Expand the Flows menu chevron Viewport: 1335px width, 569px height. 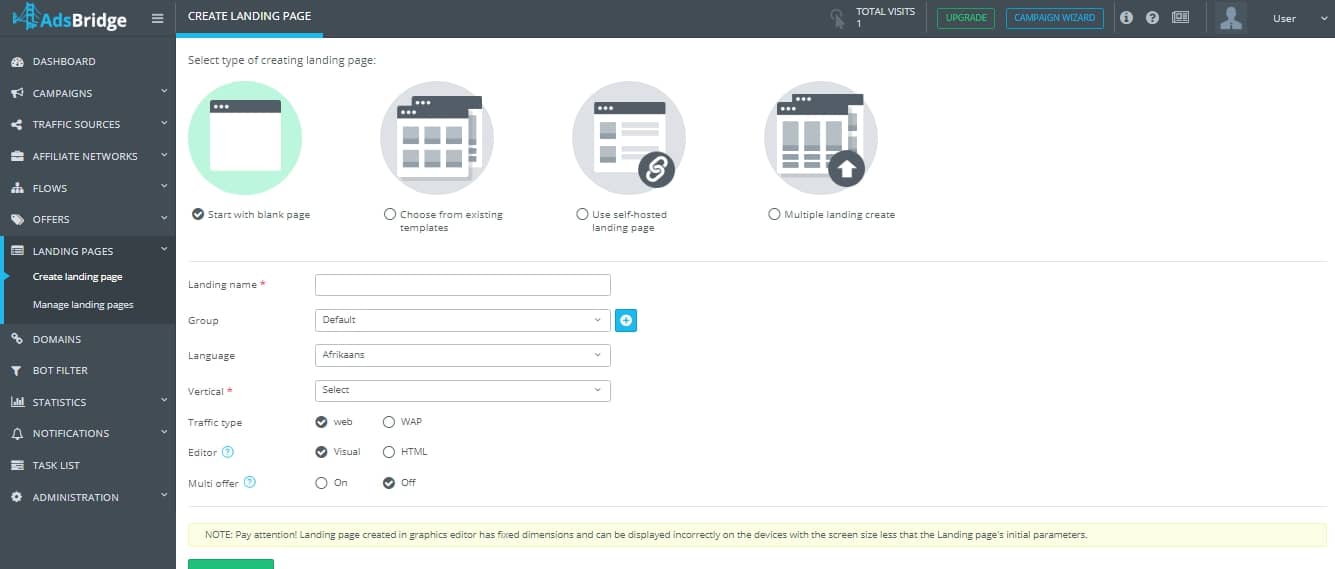coord(164,187)
